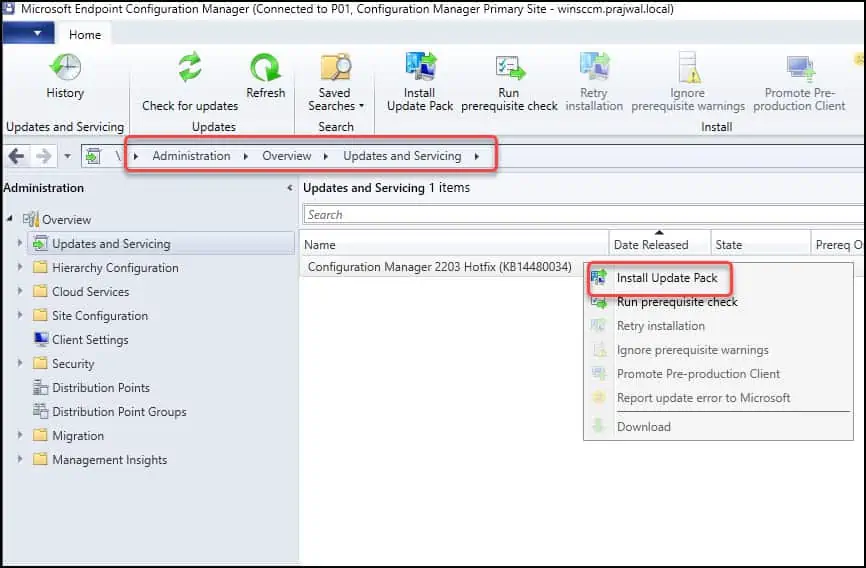Expand the Management Insights tree node

click(x=20, y=459)
